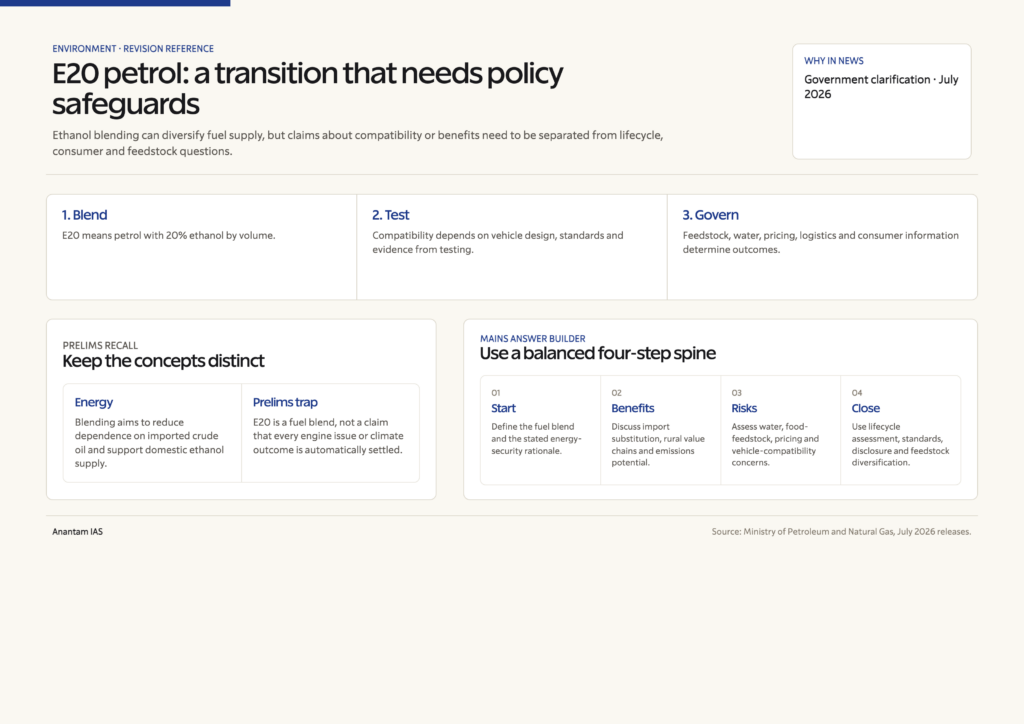
Task: Select the Environment · Revision Reference label
Action: (133, 49)
